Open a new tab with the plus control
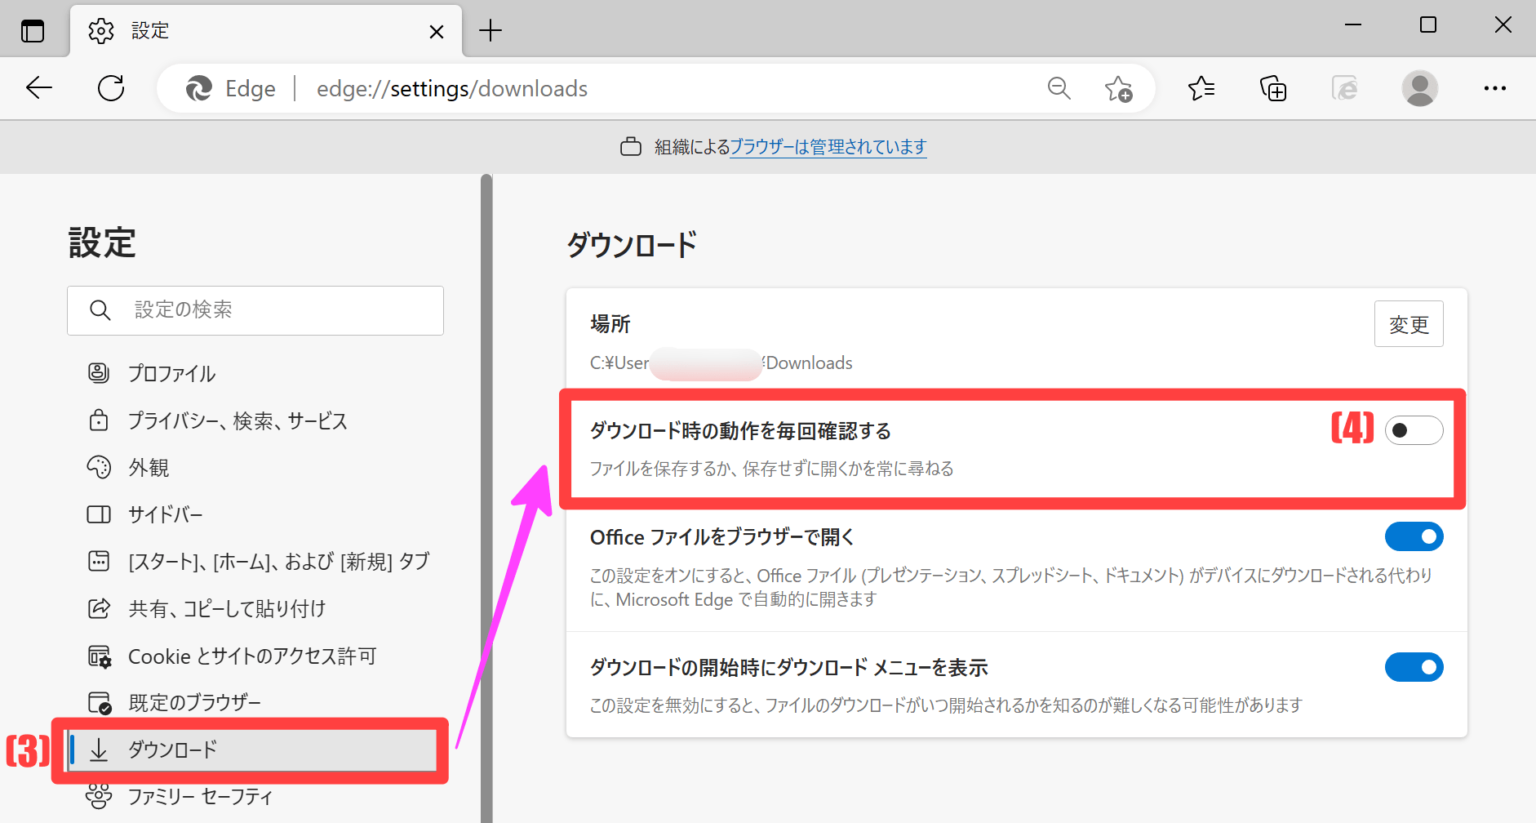1536x823 pixels. coord(490,30)
